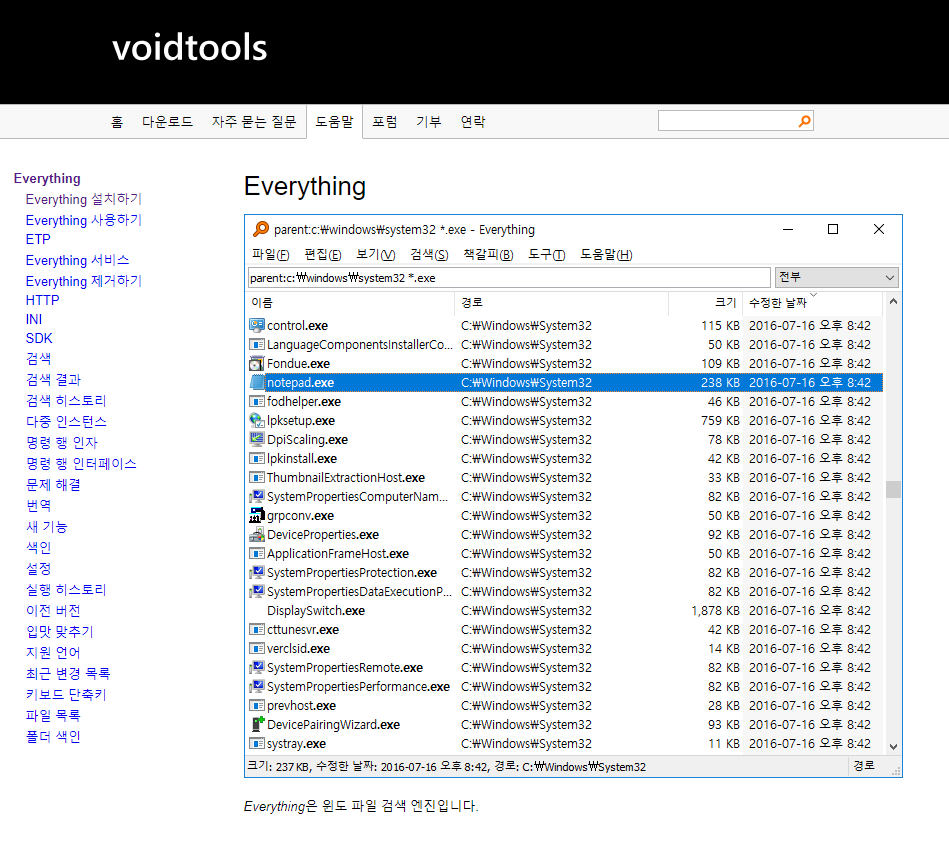Viewport: 949px width, 852px height.
Task: Sort by 수정한 날짜 column header
Action: 813,303
